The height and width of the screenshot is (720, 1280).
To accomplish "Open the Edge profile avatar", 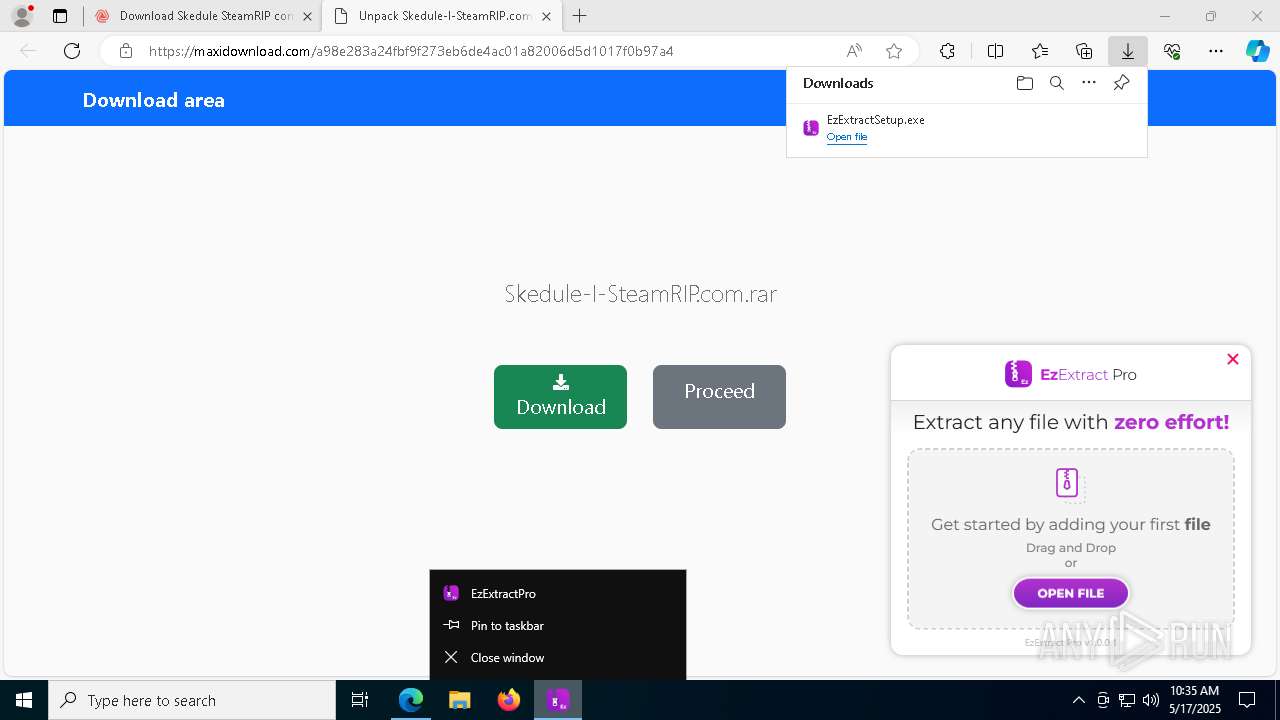I will click(x=22, y=16).
